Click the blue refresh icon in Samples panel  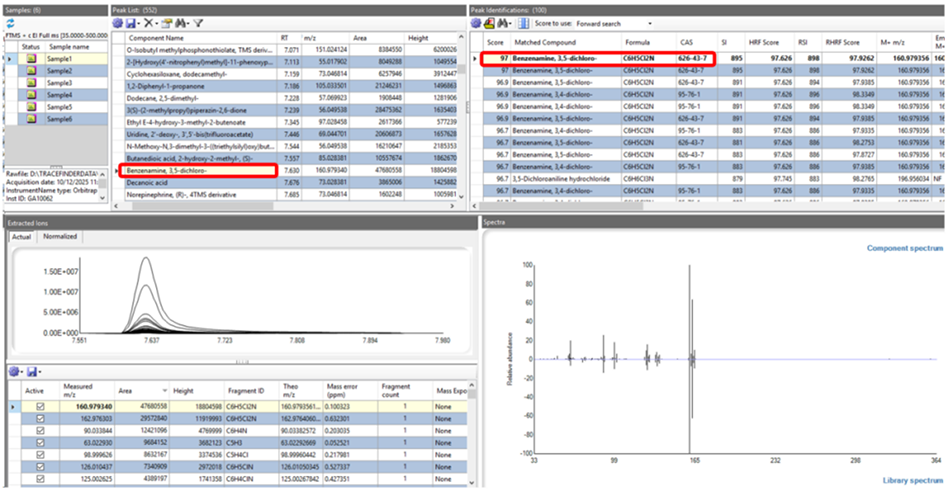pyautogui.click(x=10, y=24)
